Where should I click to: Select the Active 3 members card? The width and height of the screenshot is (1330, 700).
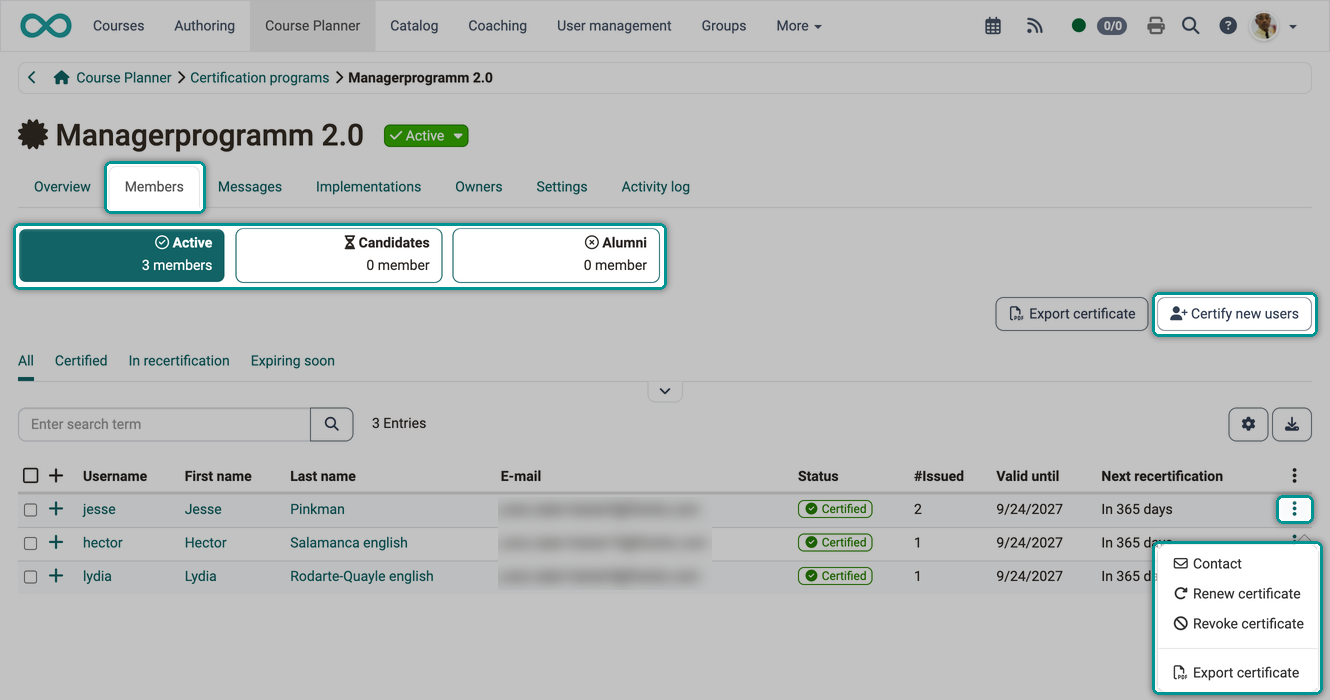[x=122, y=254]
